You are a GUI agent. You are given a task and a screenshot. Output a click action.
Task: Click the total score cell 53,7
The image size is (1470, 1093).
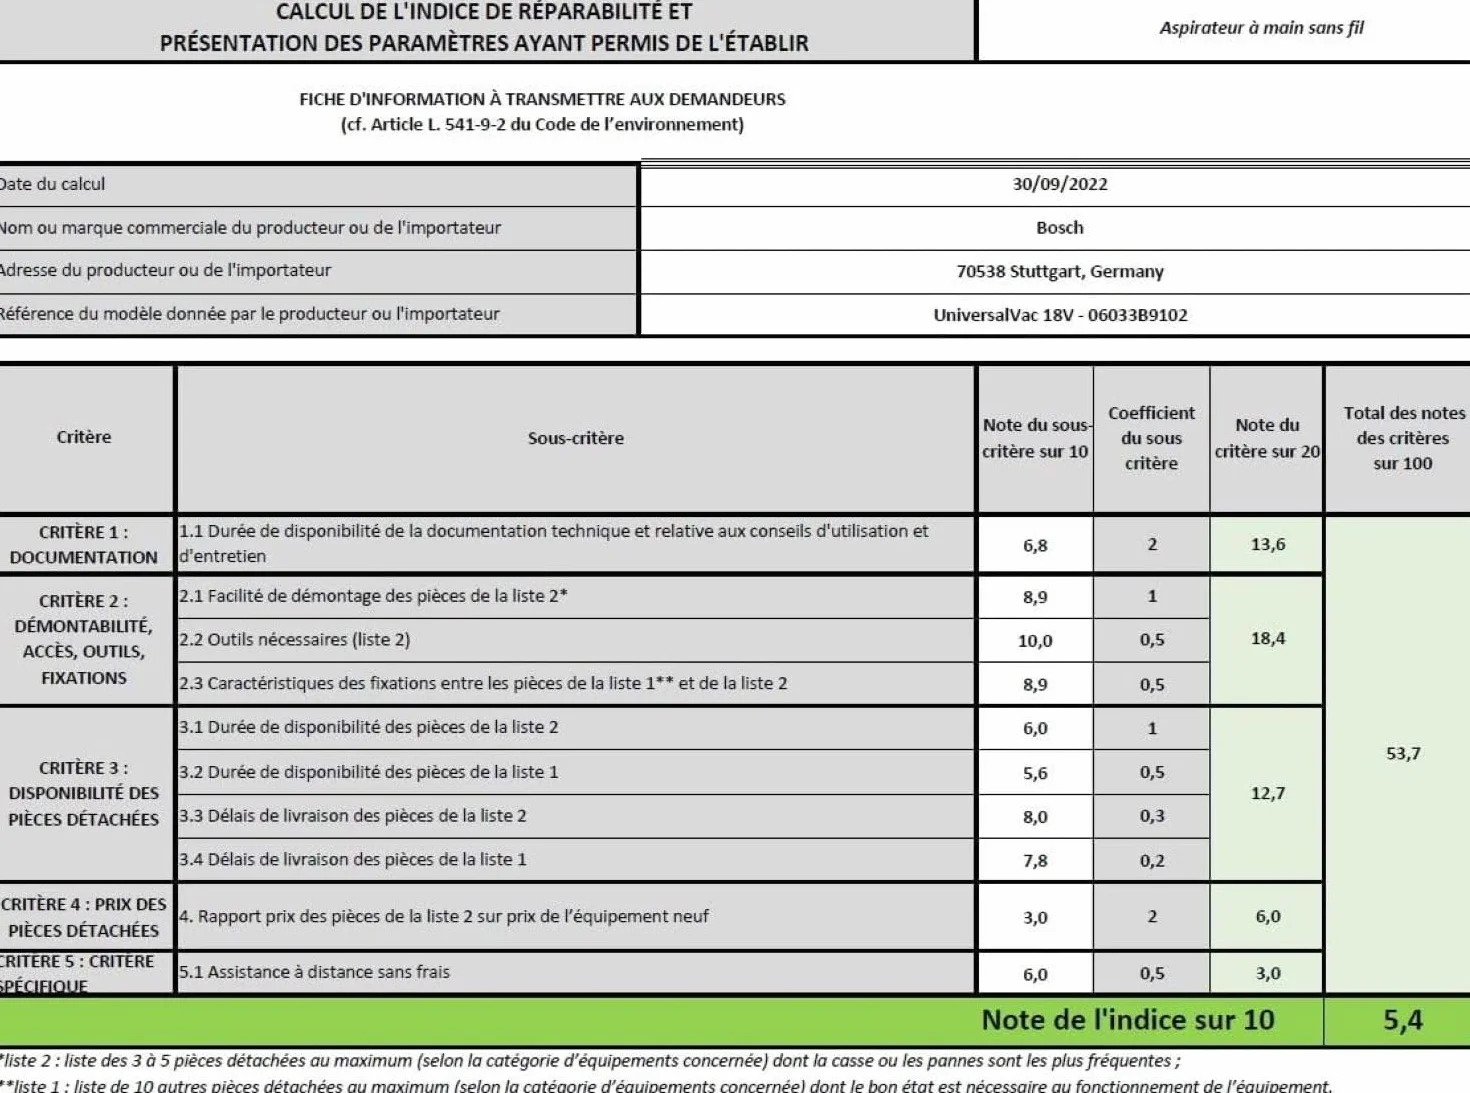click(1399, 753)
